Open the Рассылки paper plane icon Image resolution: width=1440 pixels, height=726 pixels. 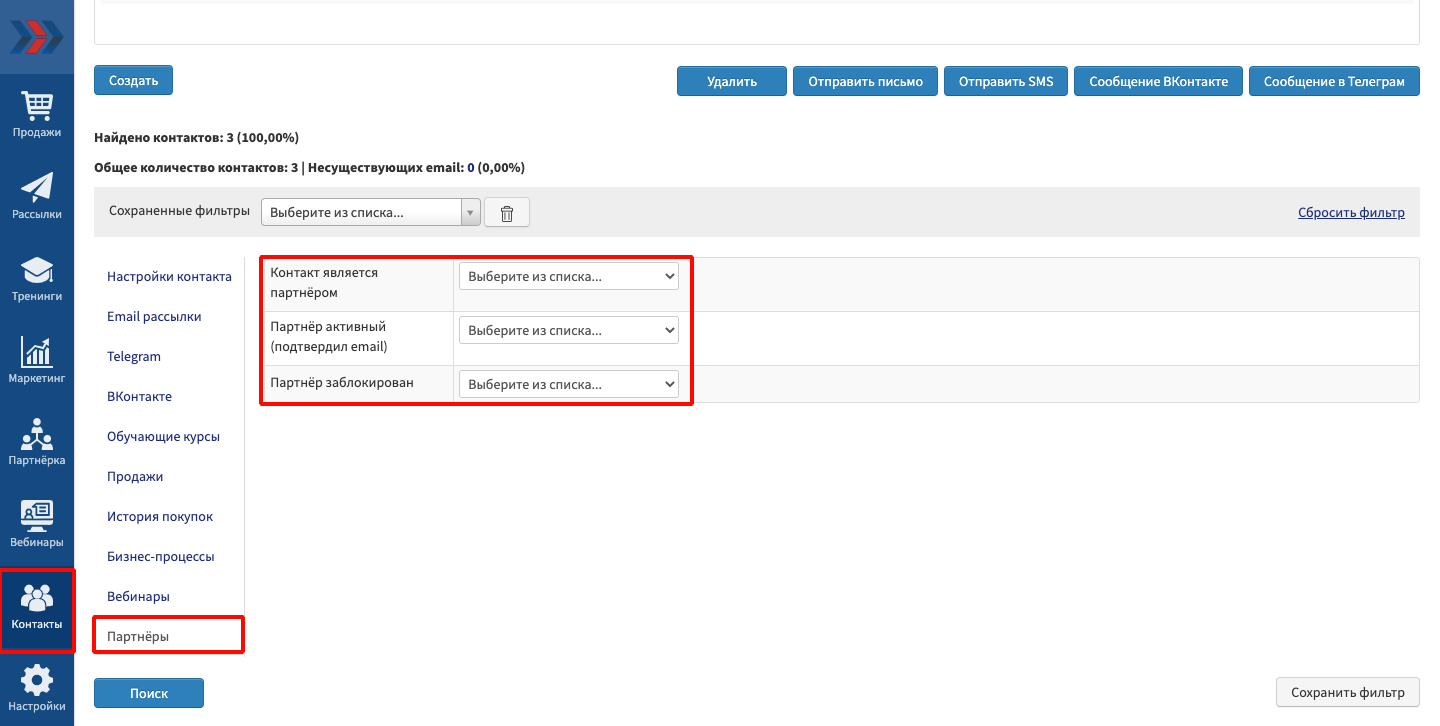[x=37, y=190]
